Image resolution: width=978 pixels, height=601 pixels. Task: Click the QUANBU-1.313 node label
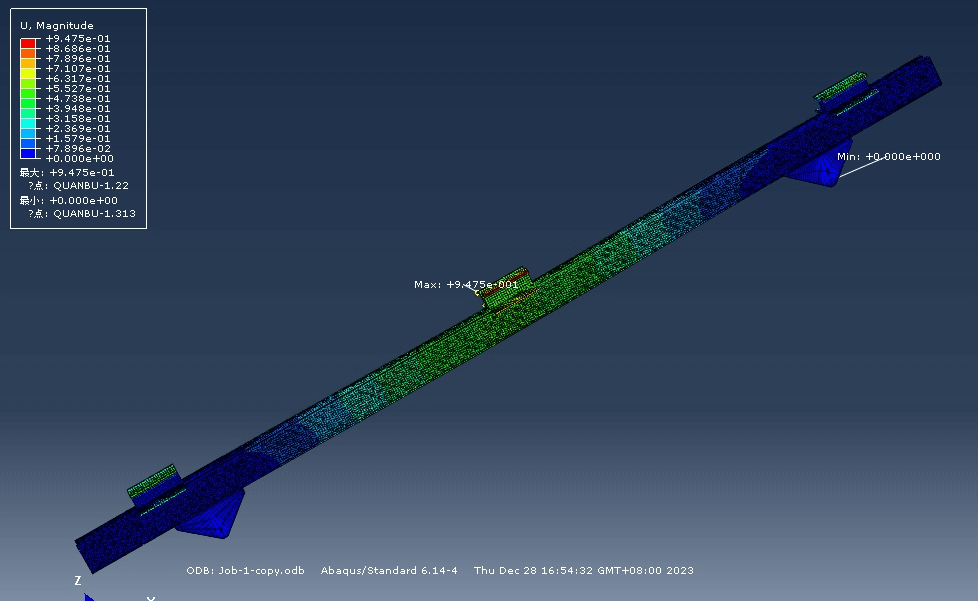pos(94,214)
